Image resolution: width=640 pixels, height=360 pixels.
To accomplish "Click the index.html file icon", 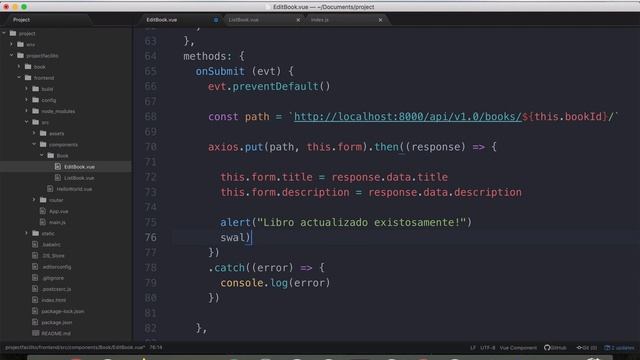I will [x=35, y=300].
